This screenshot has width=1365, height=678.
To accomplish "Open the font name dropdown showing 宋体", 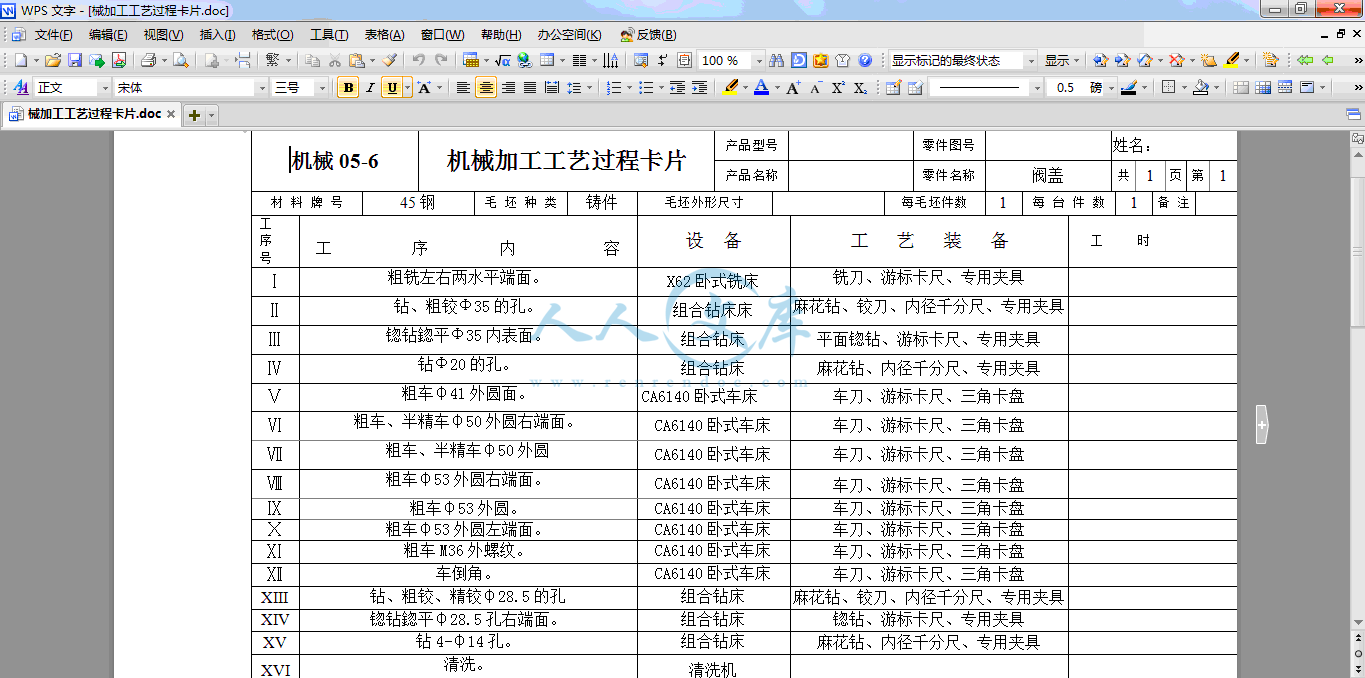I will coord(262,88).
